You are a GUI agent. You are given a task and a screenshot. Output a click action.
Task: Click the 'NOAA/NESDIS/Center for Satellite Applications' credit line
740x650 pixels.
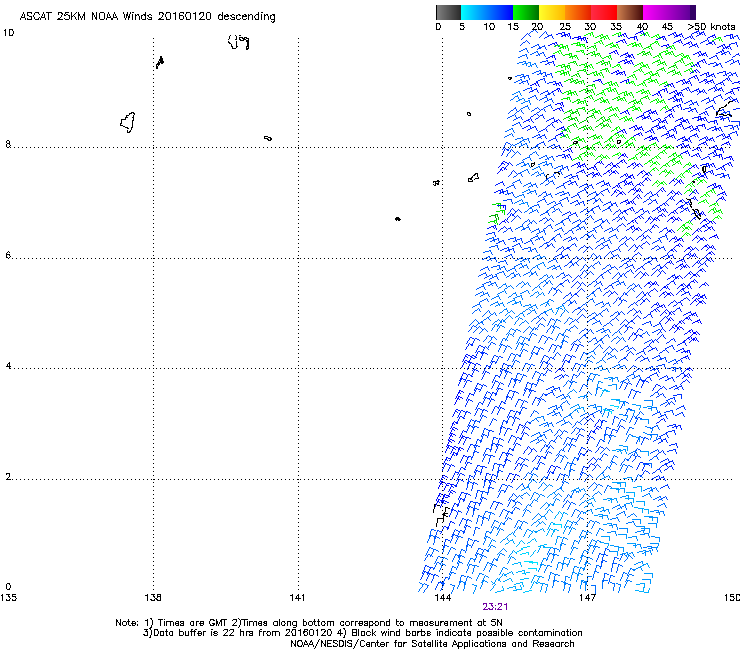[432, 644]
